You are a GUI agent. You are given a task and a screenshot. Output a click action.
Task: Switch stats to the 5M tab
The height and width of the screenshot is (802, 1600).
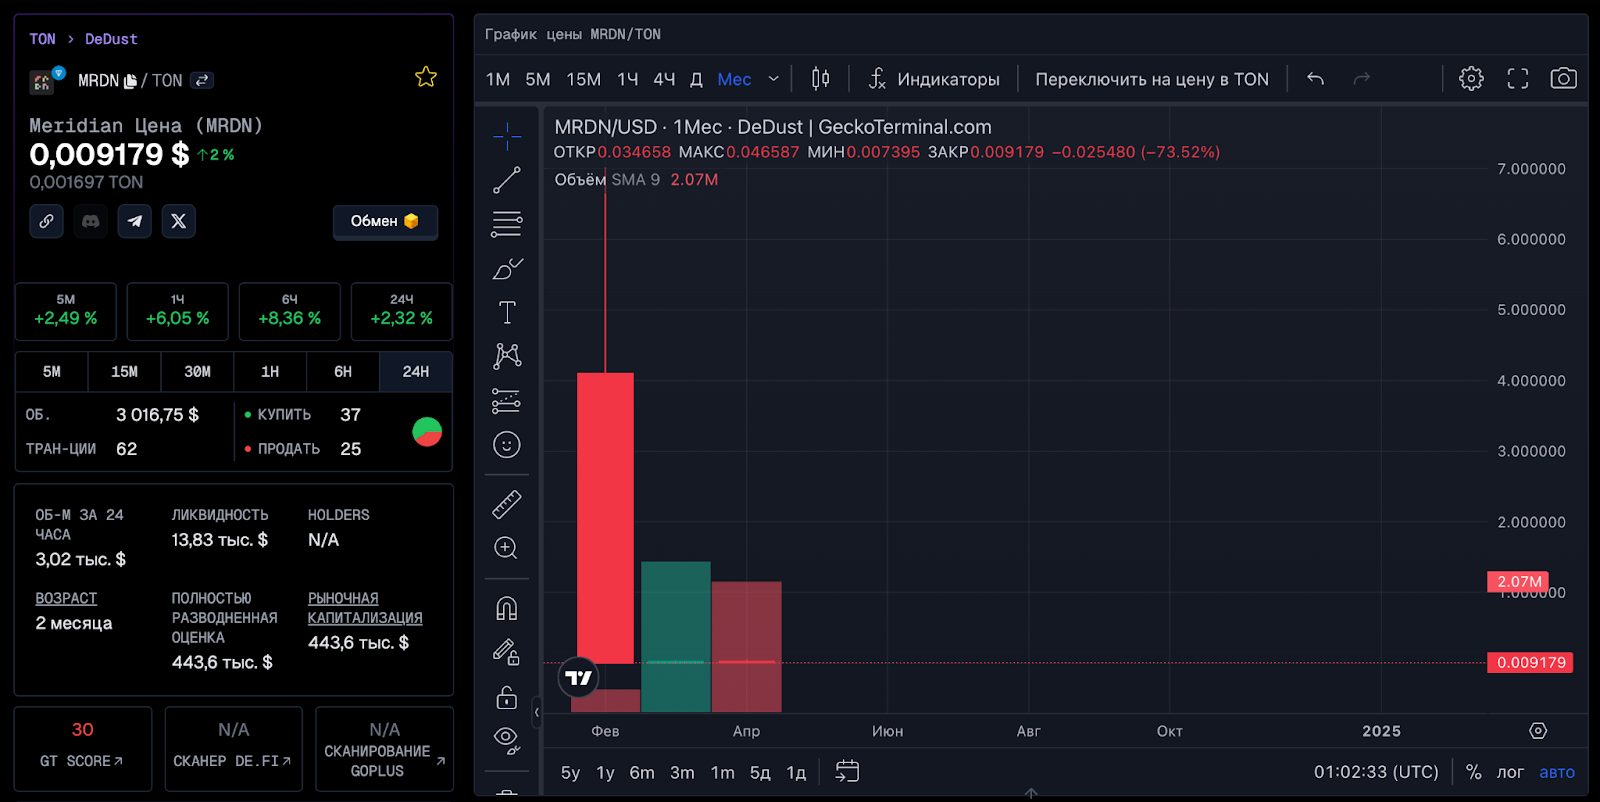[x=52, y=372]
